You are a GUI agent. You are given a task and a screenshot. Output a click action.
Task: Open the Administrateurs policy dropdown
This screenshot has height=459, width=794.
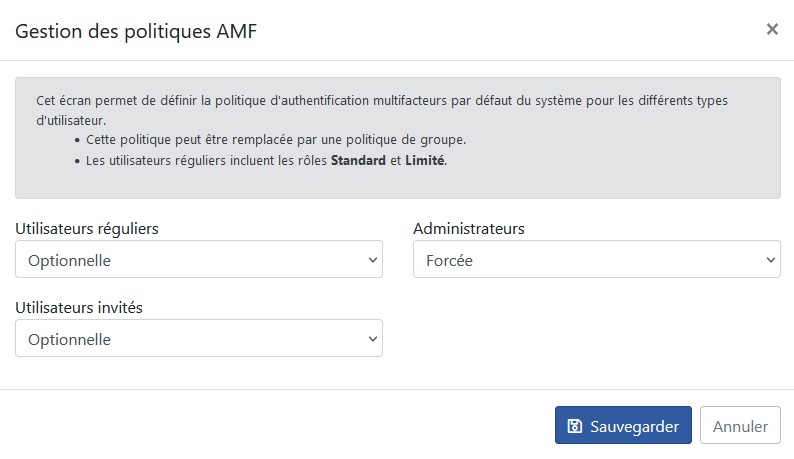click(x=597, y=259)
